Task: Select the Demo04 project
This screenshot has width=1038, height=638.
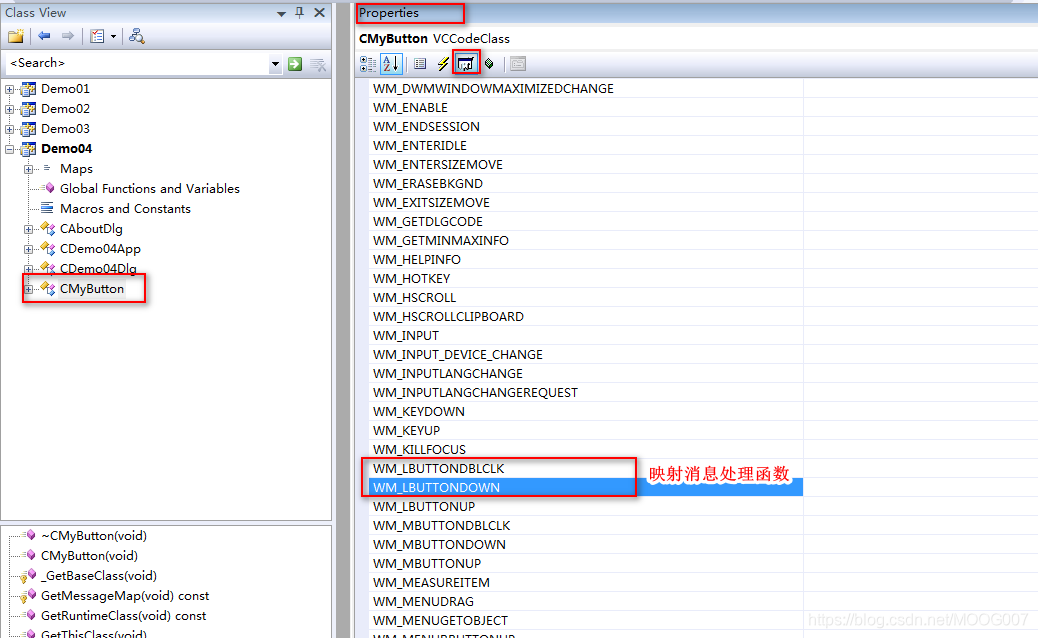Action: (x=66, y=148)
